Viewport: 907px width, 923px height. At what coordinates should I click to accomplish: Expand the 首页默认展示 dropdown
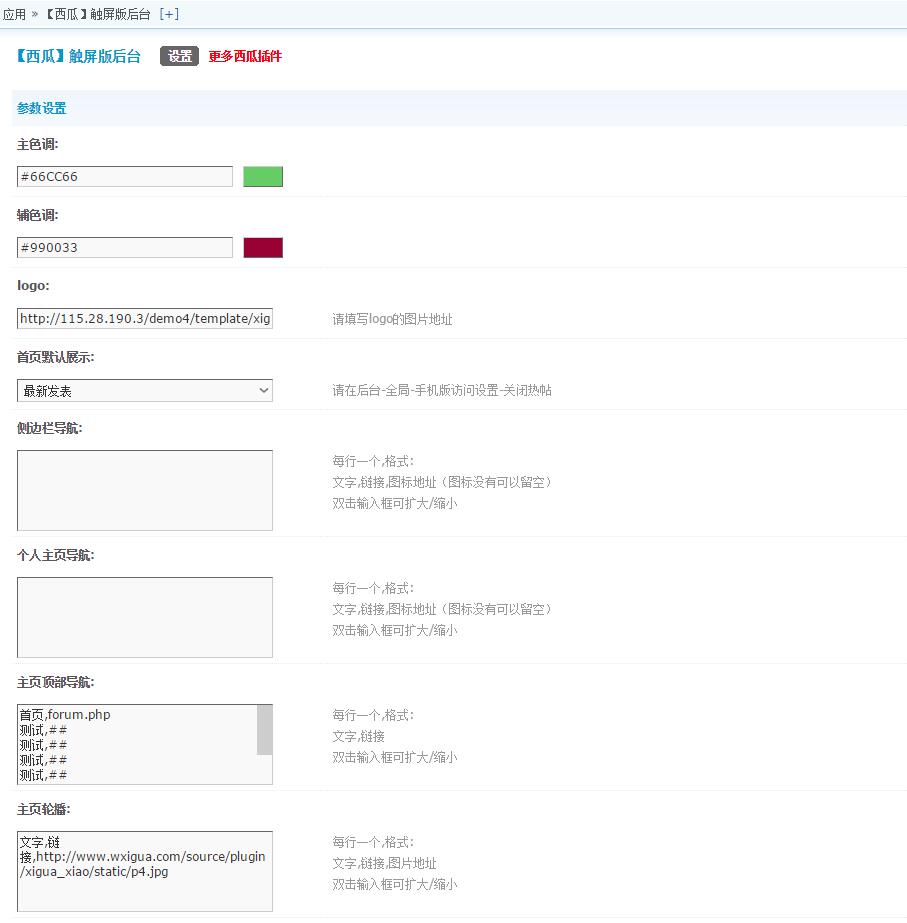(x=145, y=391)
